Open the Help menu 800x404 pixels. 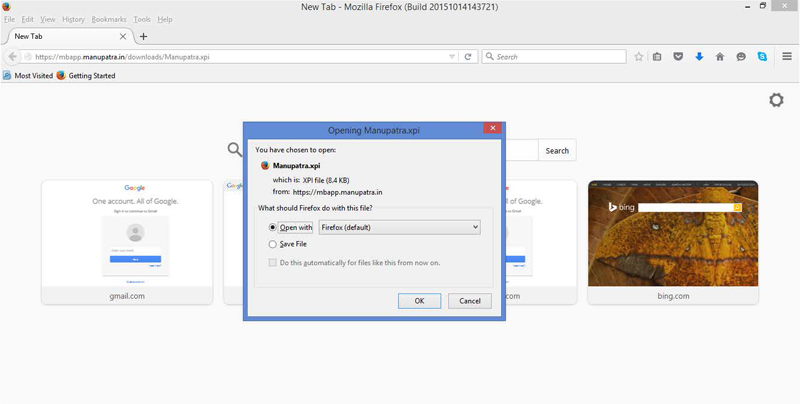(165, 19)
